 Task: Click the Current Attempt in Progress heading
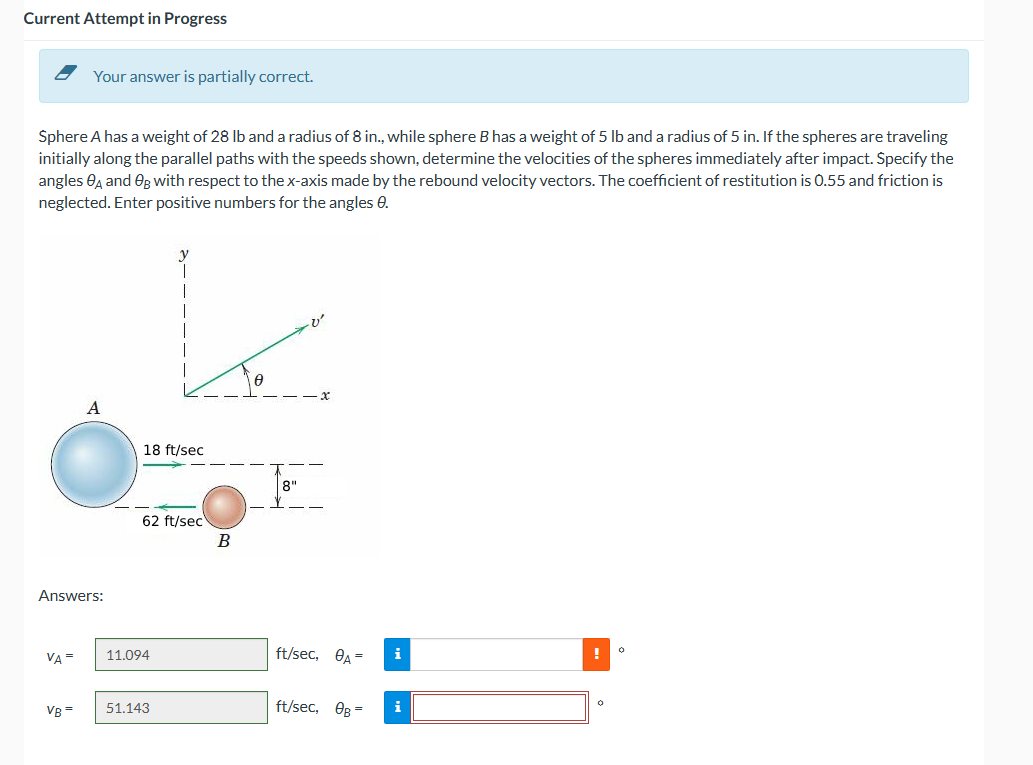coord(127,18)
